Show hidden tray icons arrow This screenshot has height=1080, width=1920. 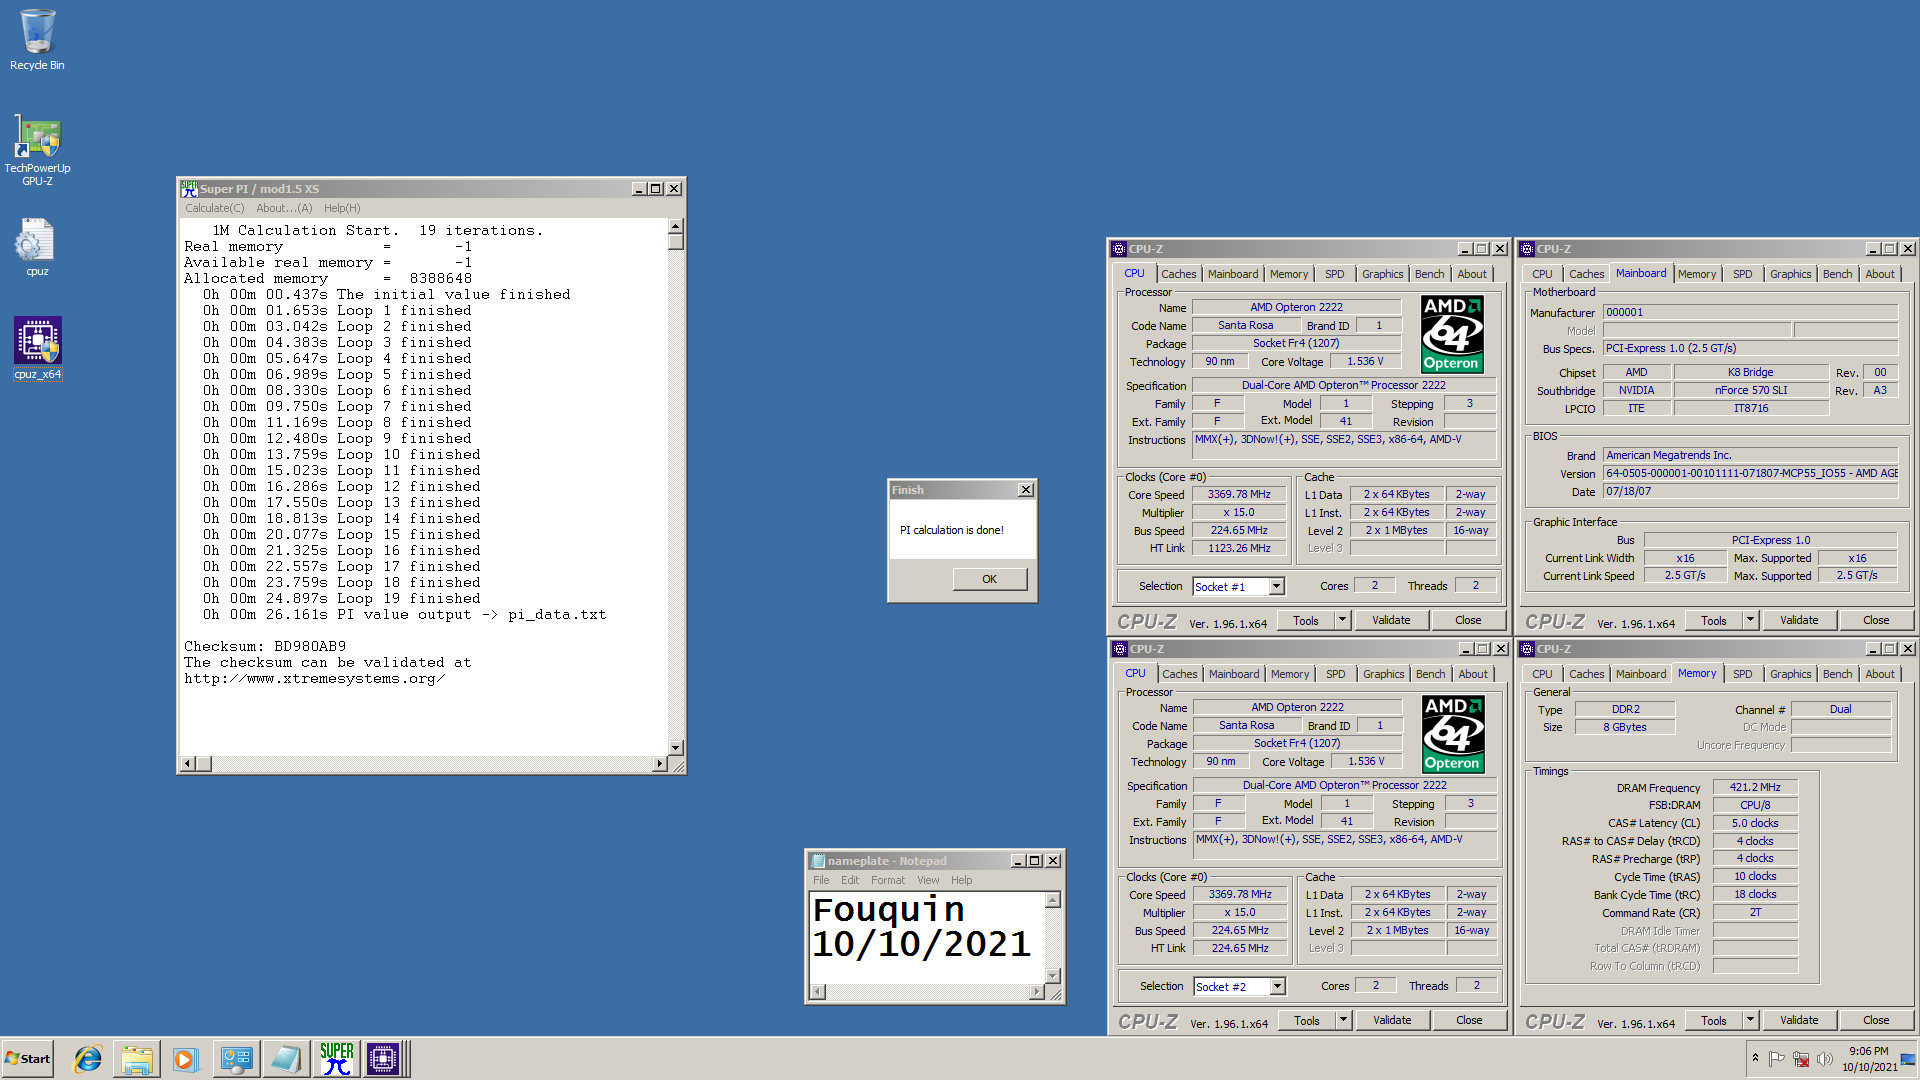[1755, 1058]
